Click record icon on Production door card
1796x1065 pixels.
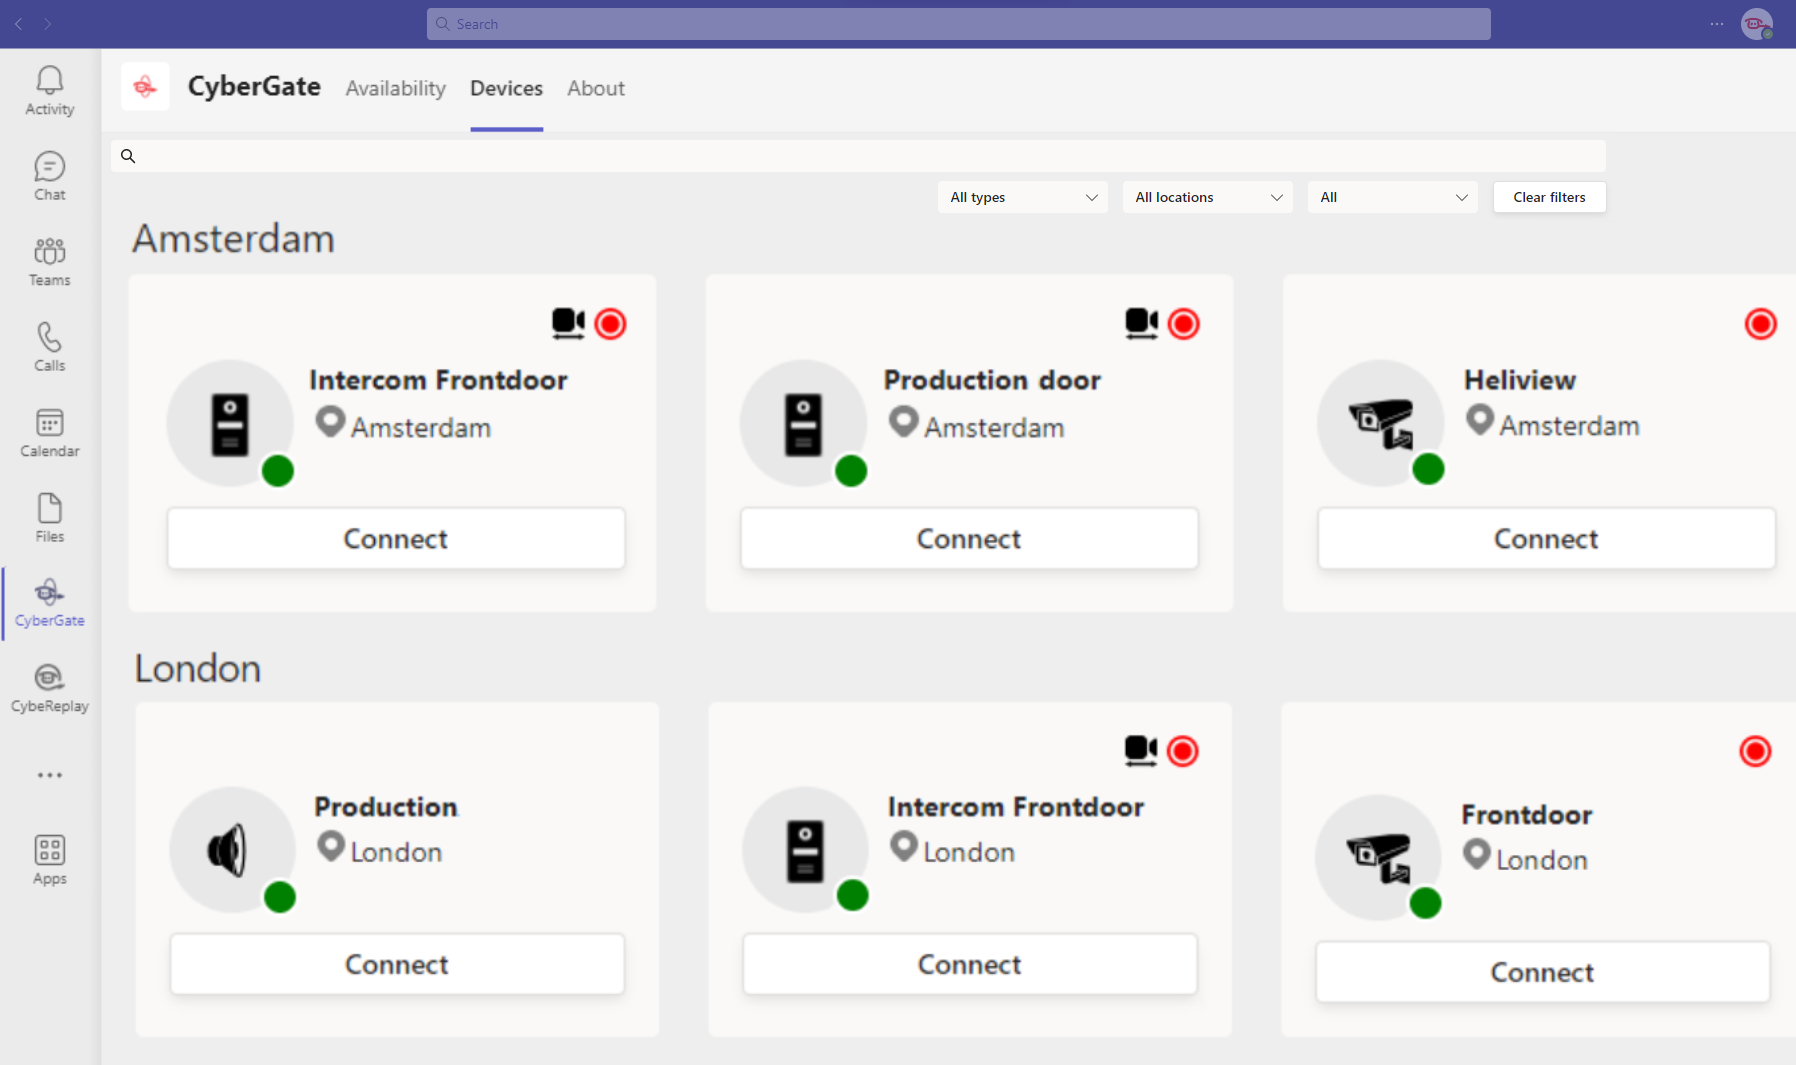tap(1184, 324)
